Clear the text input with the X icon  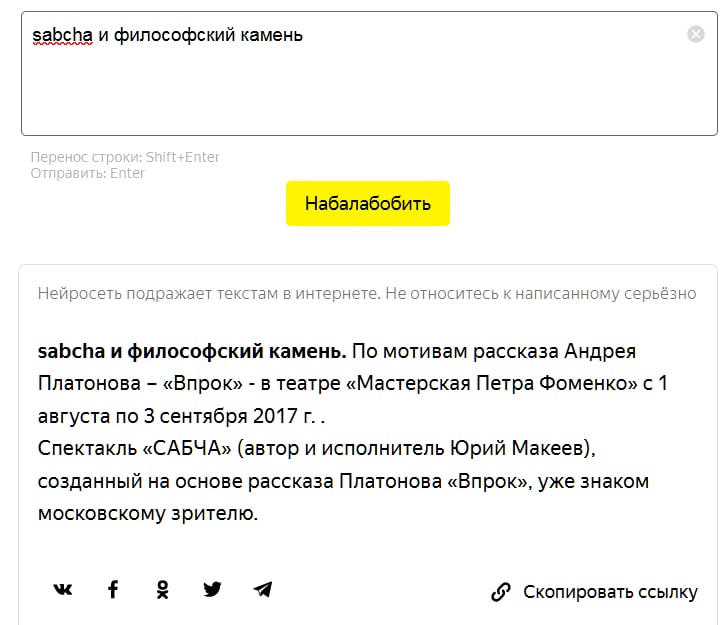696,34
